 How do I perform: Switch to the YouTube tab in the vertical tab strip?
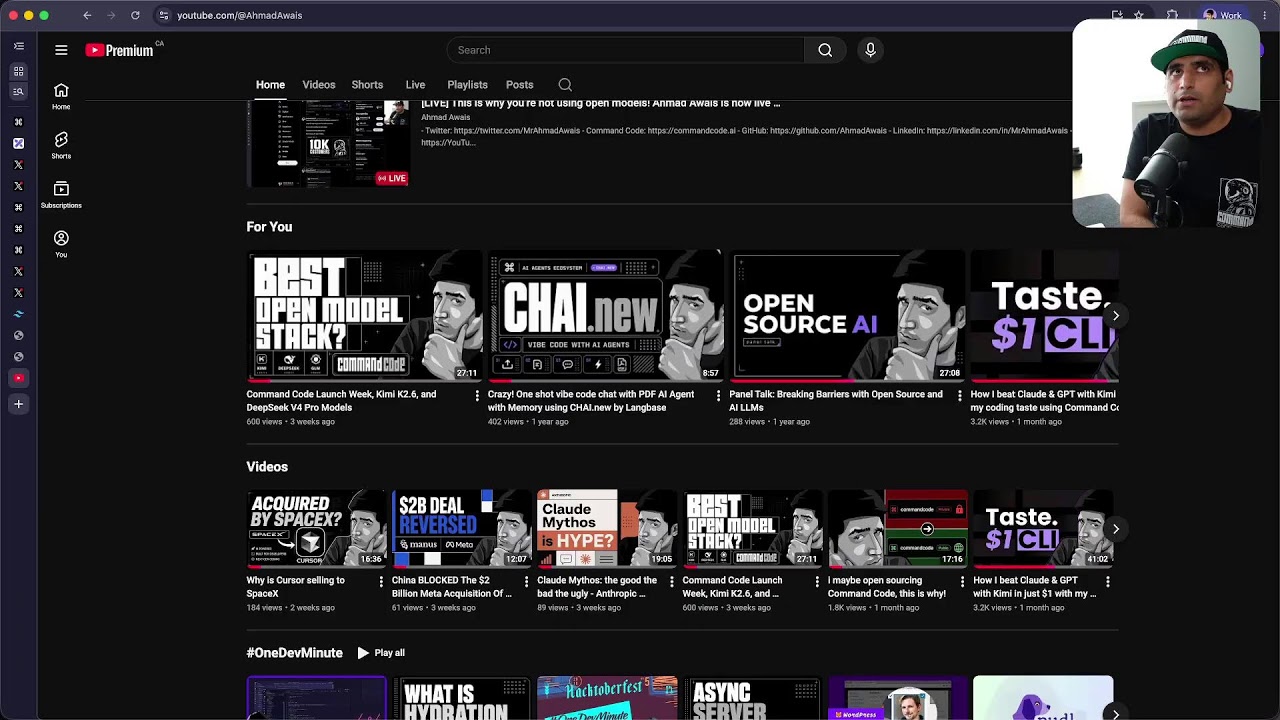pos(18,378)
